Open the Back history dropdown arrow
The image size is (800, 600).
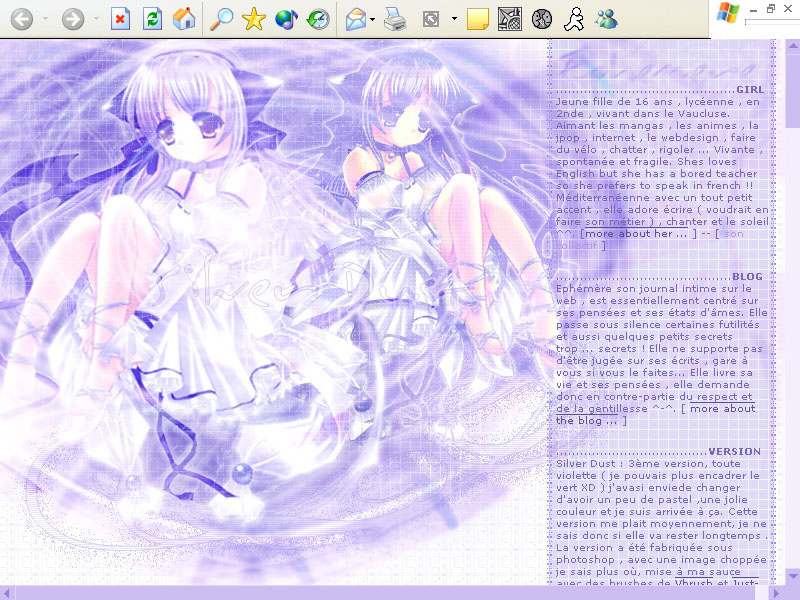(45, 19)
